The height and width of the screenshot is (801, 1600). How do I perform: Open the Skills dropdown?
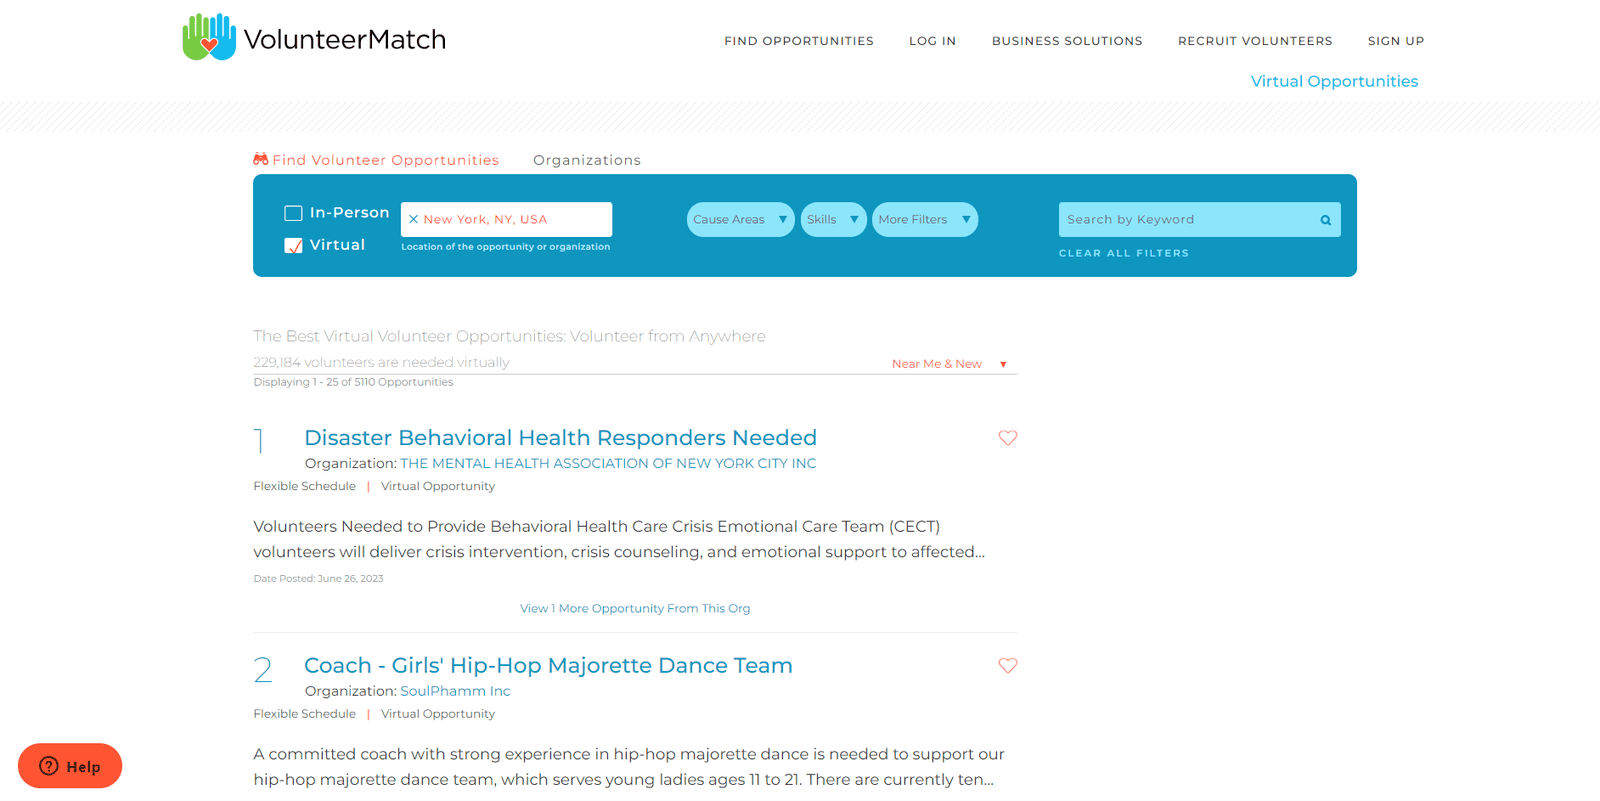coord(833,220)
